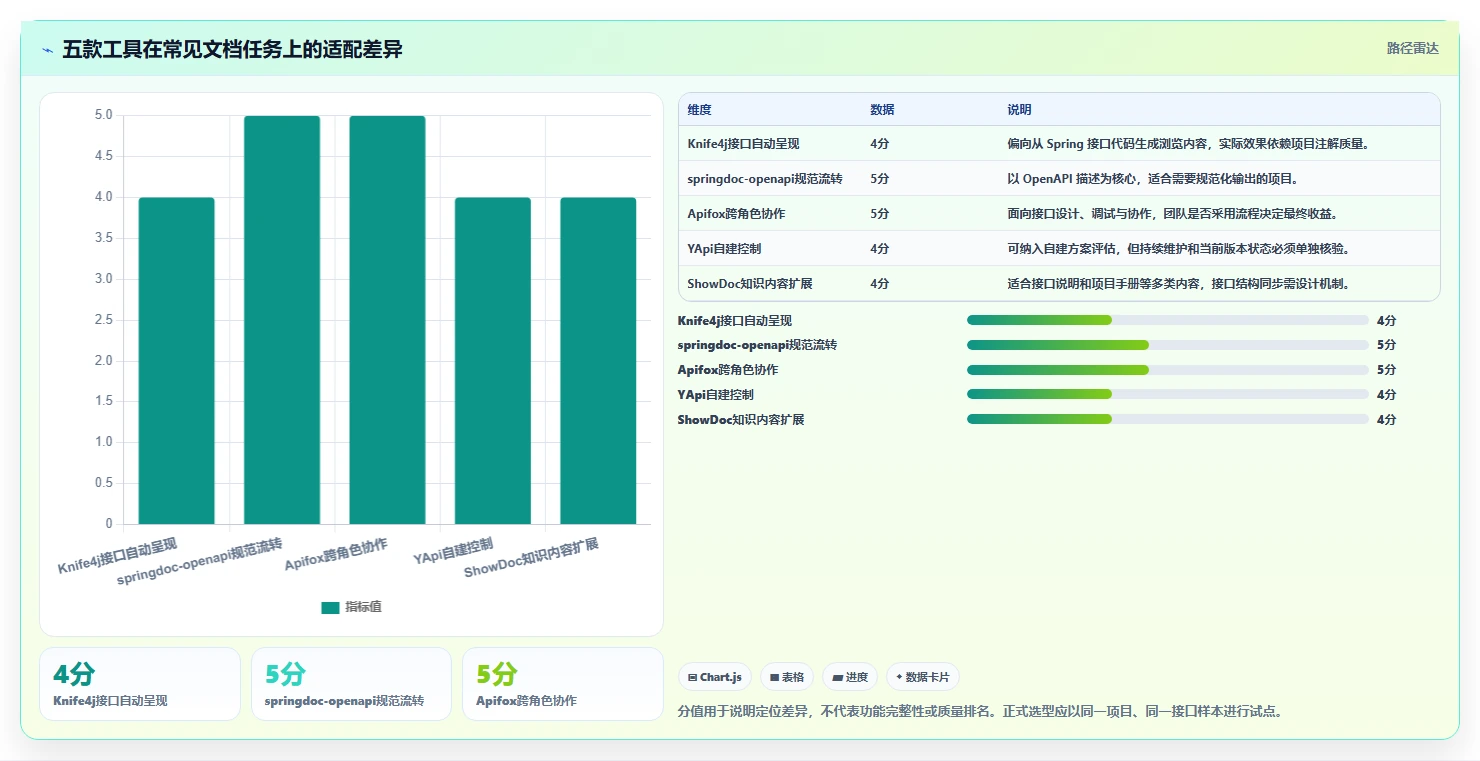This screenshot has width=1480, height=761.
Task: Click the ShowDoc知识内容扩展 progress bar
Action: point(1168,419)
